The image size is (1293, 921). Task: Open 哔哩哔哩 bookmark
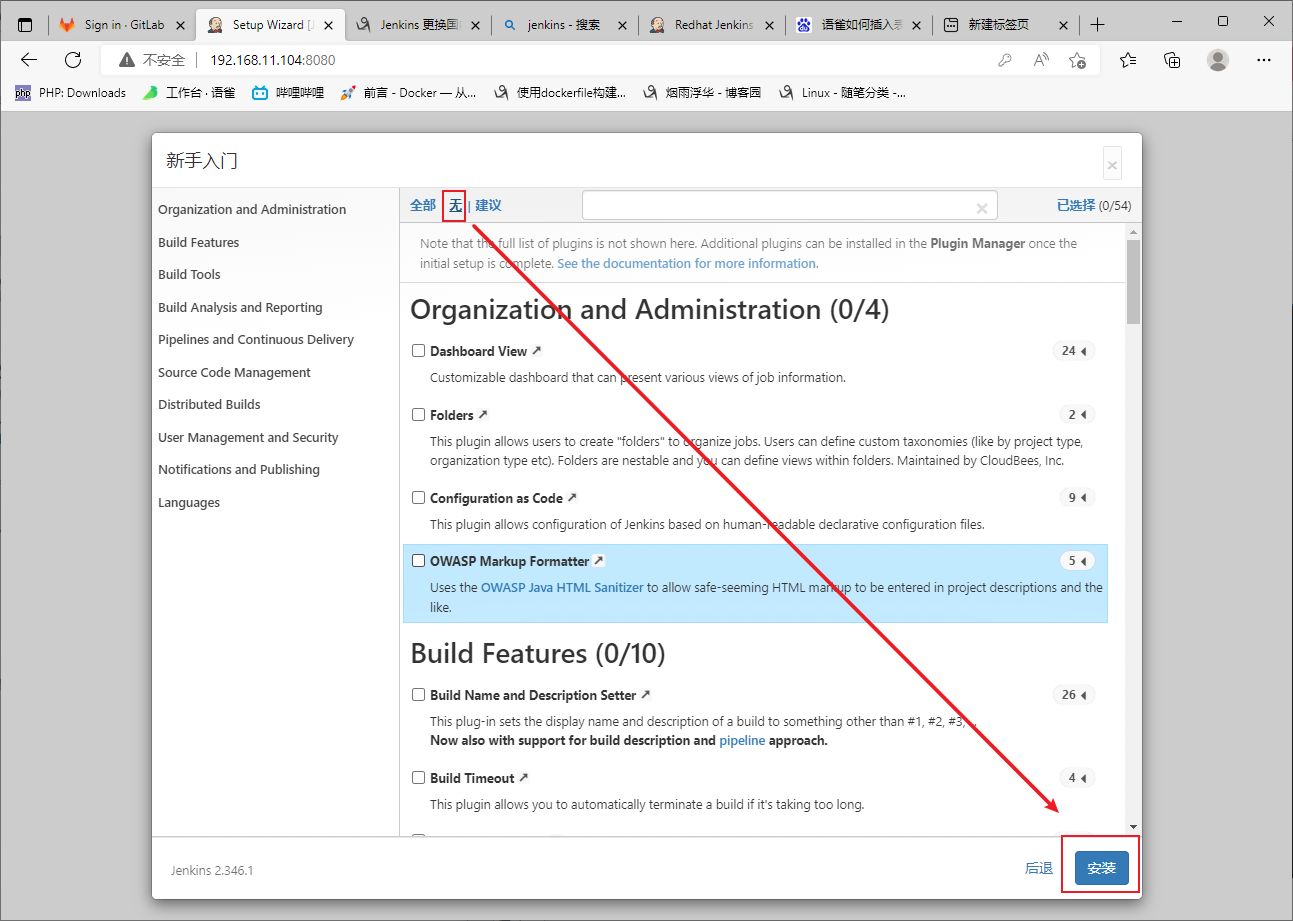pyautogui.click(x=288, y=93)
